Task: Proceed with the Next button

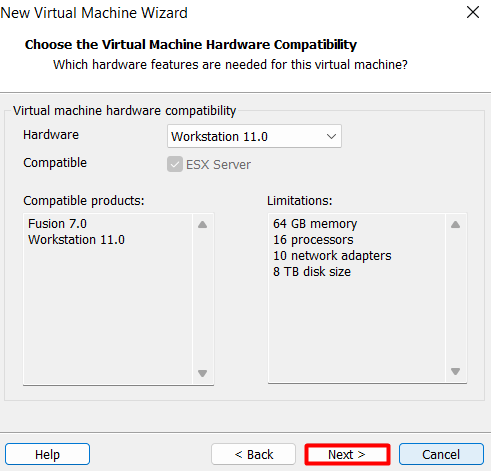Action: click(347, 454)
